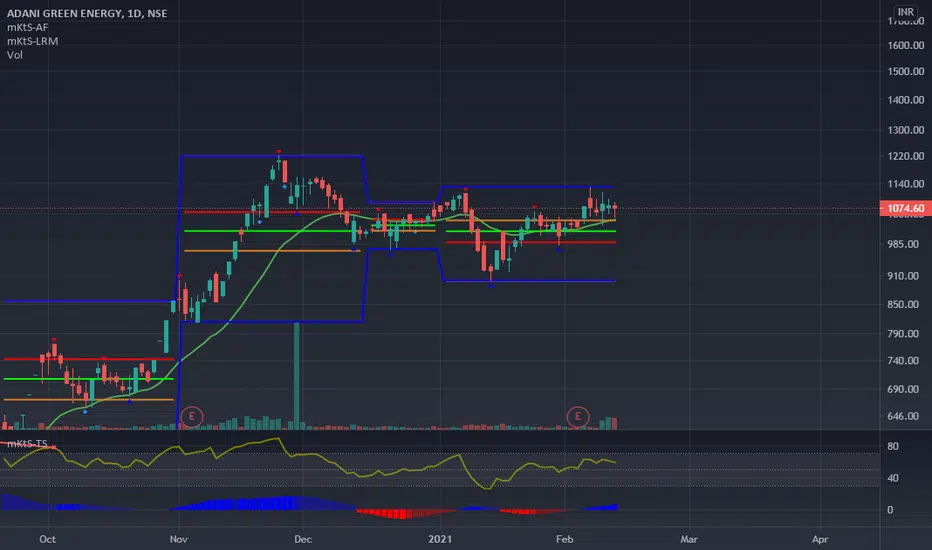This screenshot has width=932, height=550.
Task: Click the 40 level on oscillator scale
Action: point(893,478)
